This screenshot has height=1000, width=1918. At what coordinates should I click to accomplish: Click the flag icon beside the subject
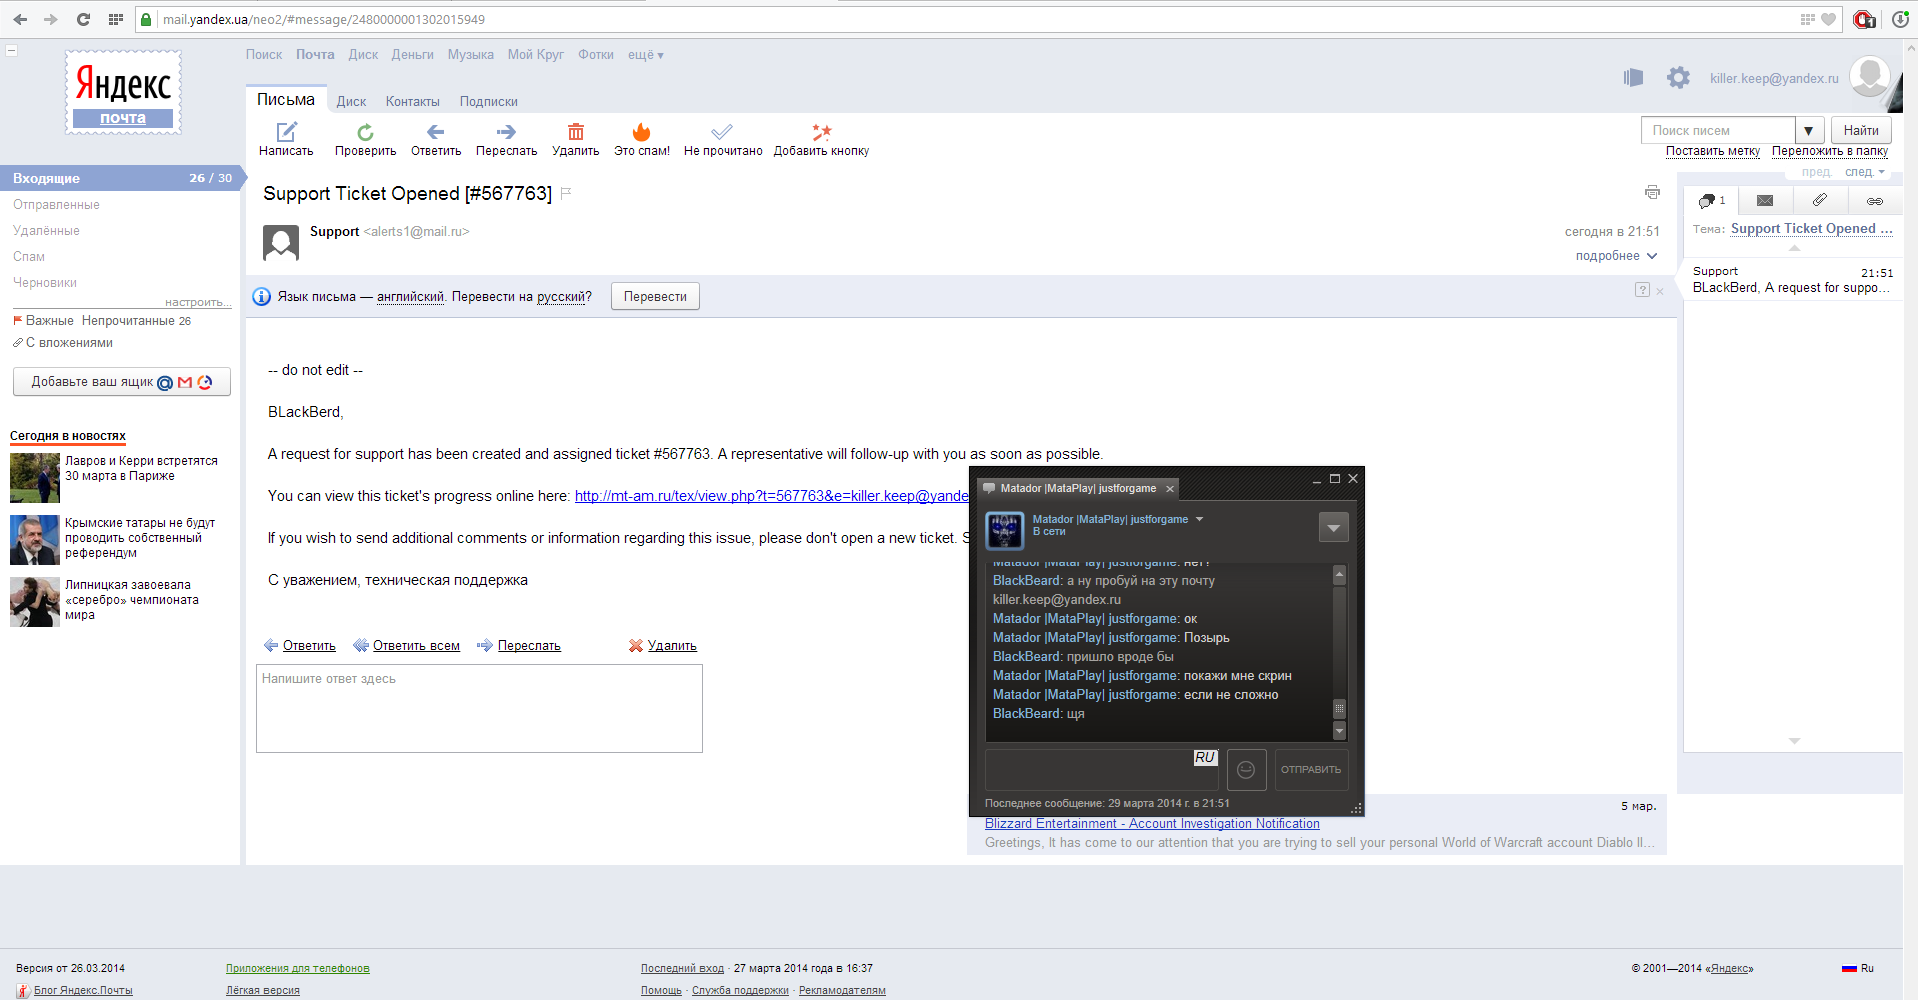tap(566, 193)
